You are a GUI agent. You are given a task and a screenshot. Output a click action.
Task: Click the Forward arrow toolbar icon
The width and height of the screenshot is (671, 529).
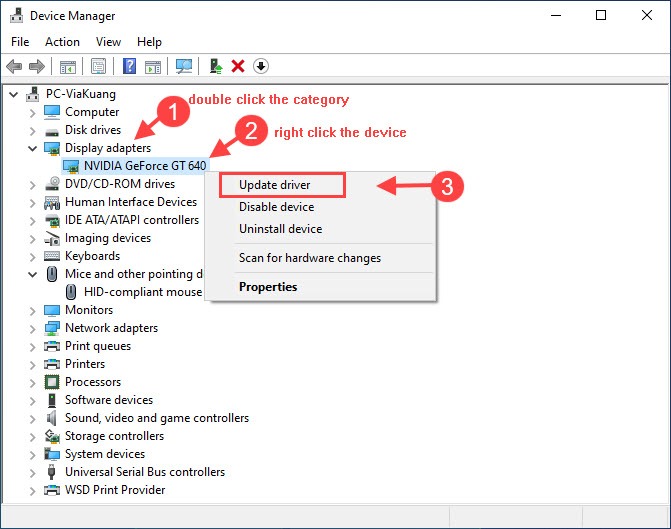pyautogui.click(x=36, y=67)
